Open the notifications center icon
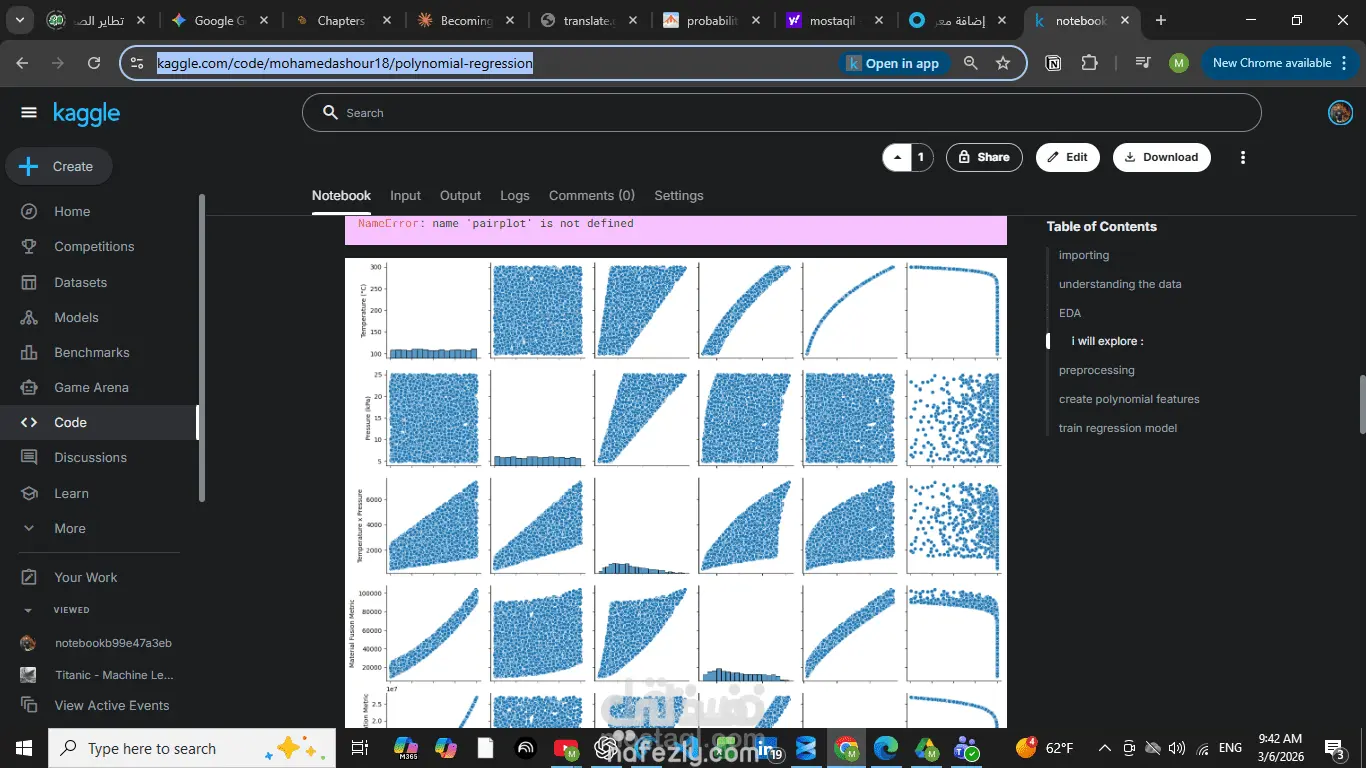Viewport: 1366px width, 768px height. [1334, 748]
